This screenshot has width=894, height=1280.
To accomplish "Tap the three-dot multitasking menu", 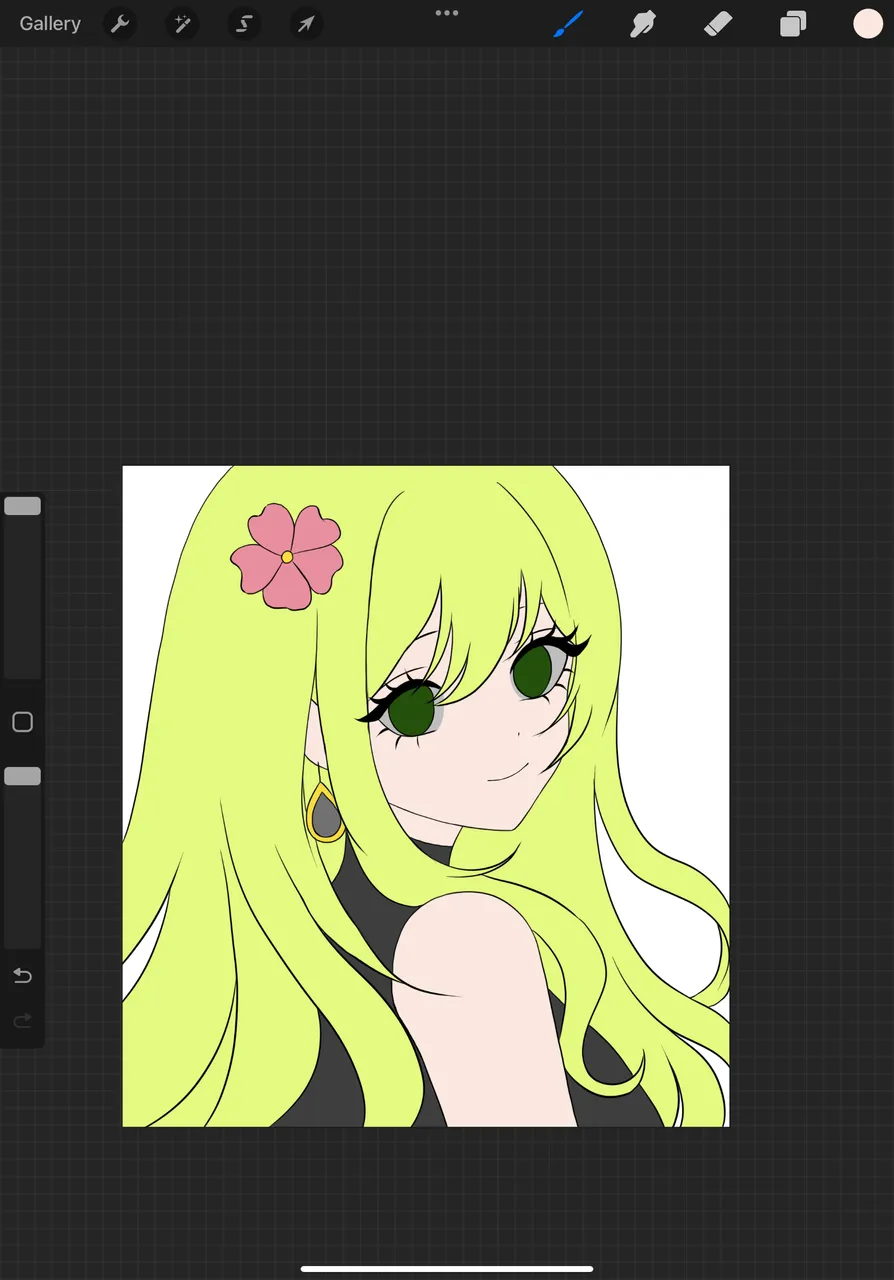I will click(447, 13).
